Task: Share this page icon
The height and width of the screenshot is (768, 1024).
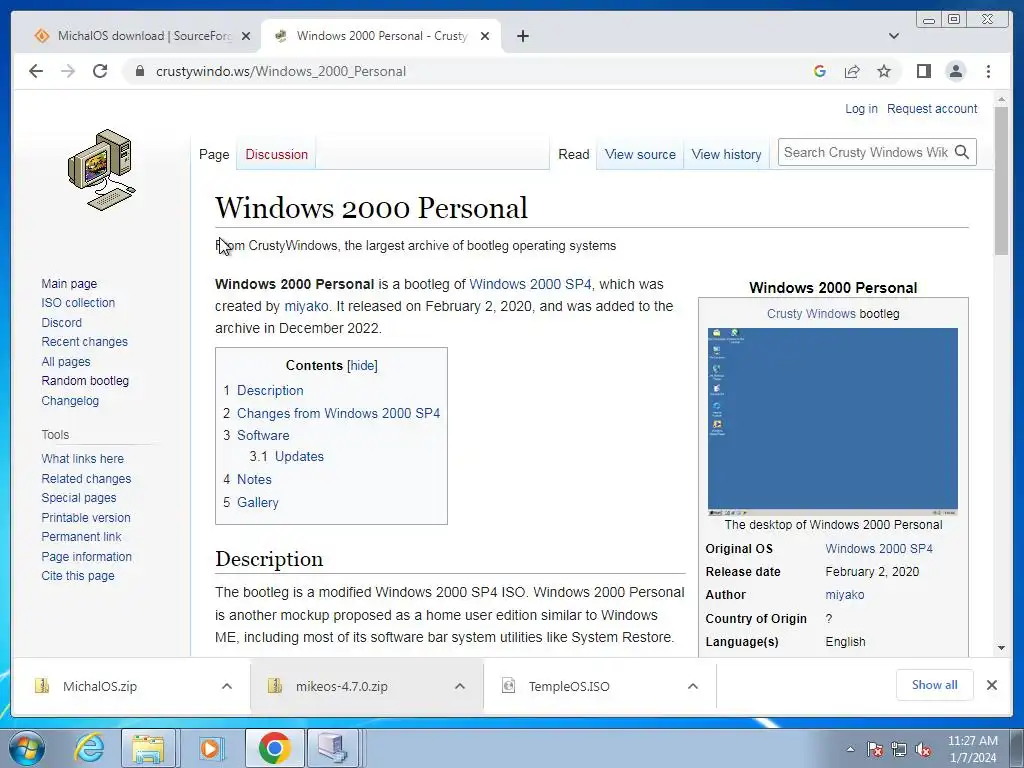Action: (x=852, y=71)
